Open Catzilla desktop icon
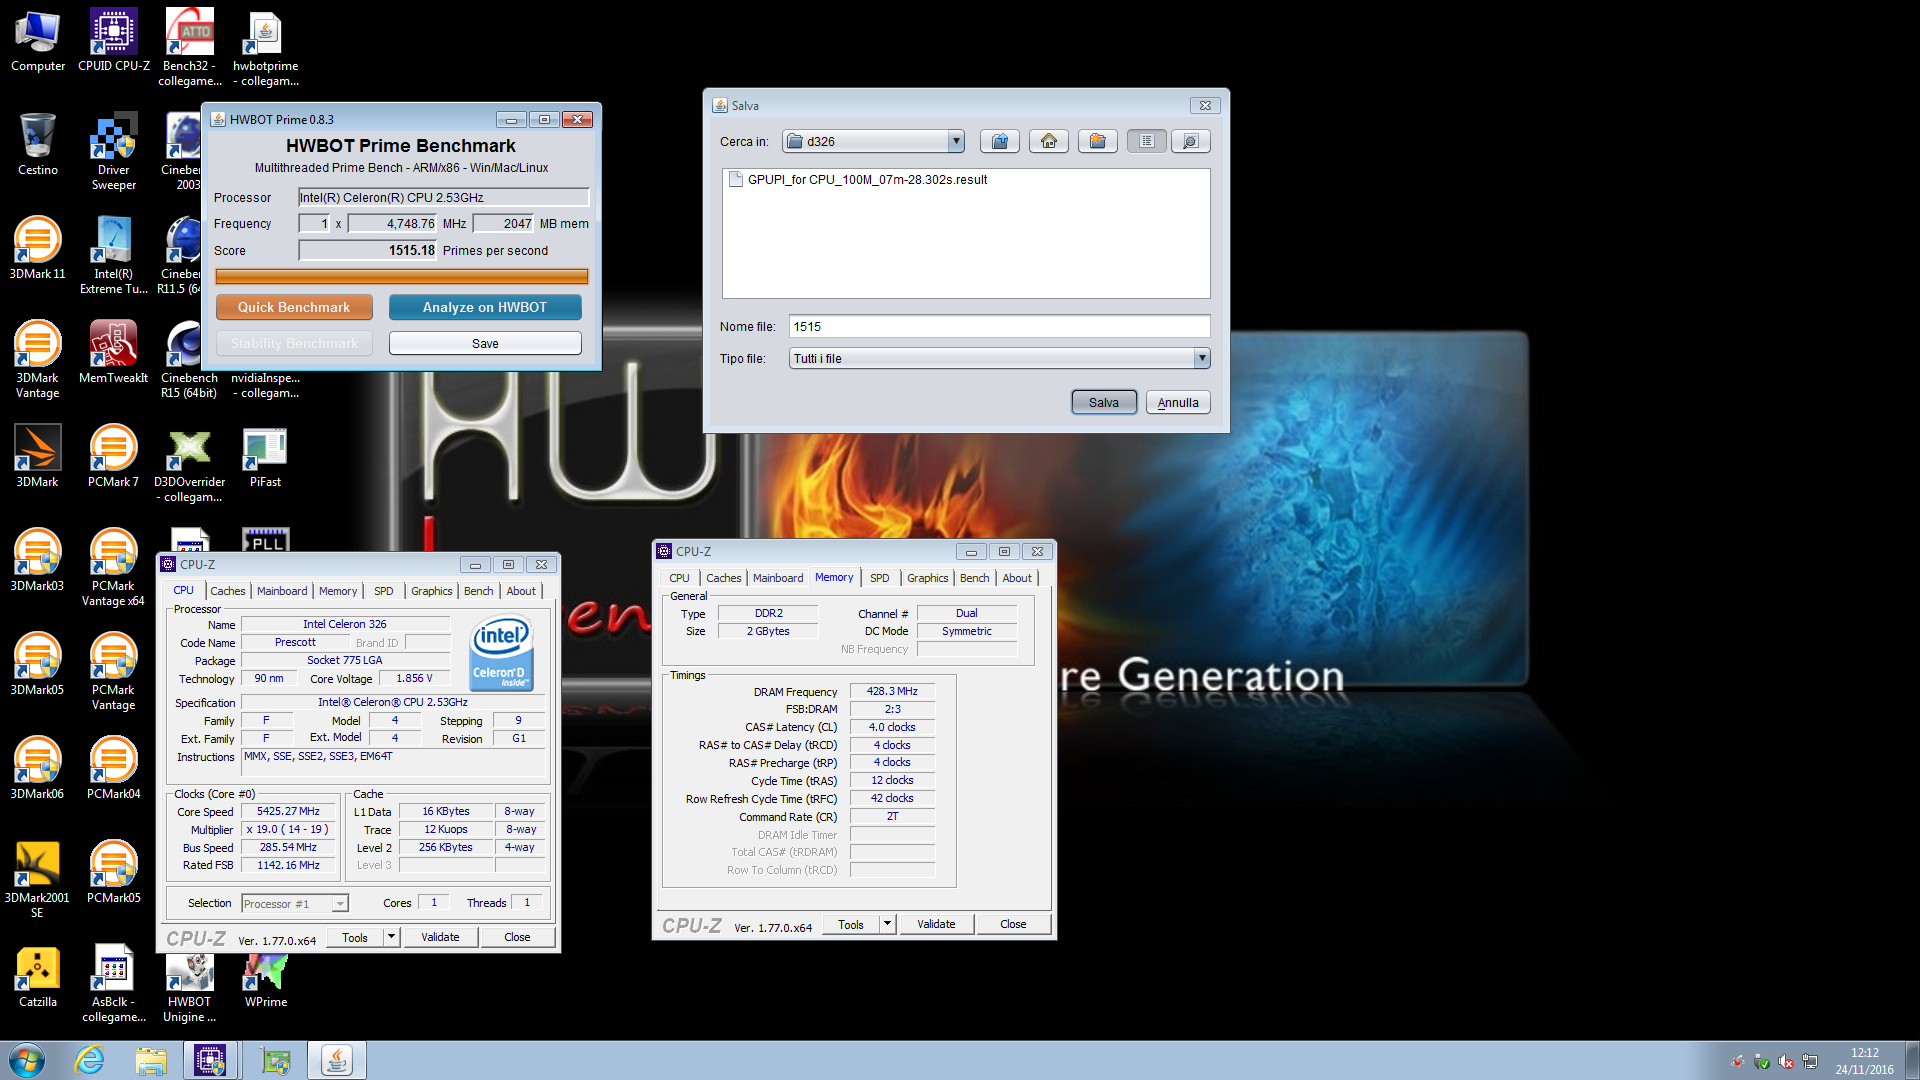This screenshot has height=1080, width=1920. tap(38, 976)
